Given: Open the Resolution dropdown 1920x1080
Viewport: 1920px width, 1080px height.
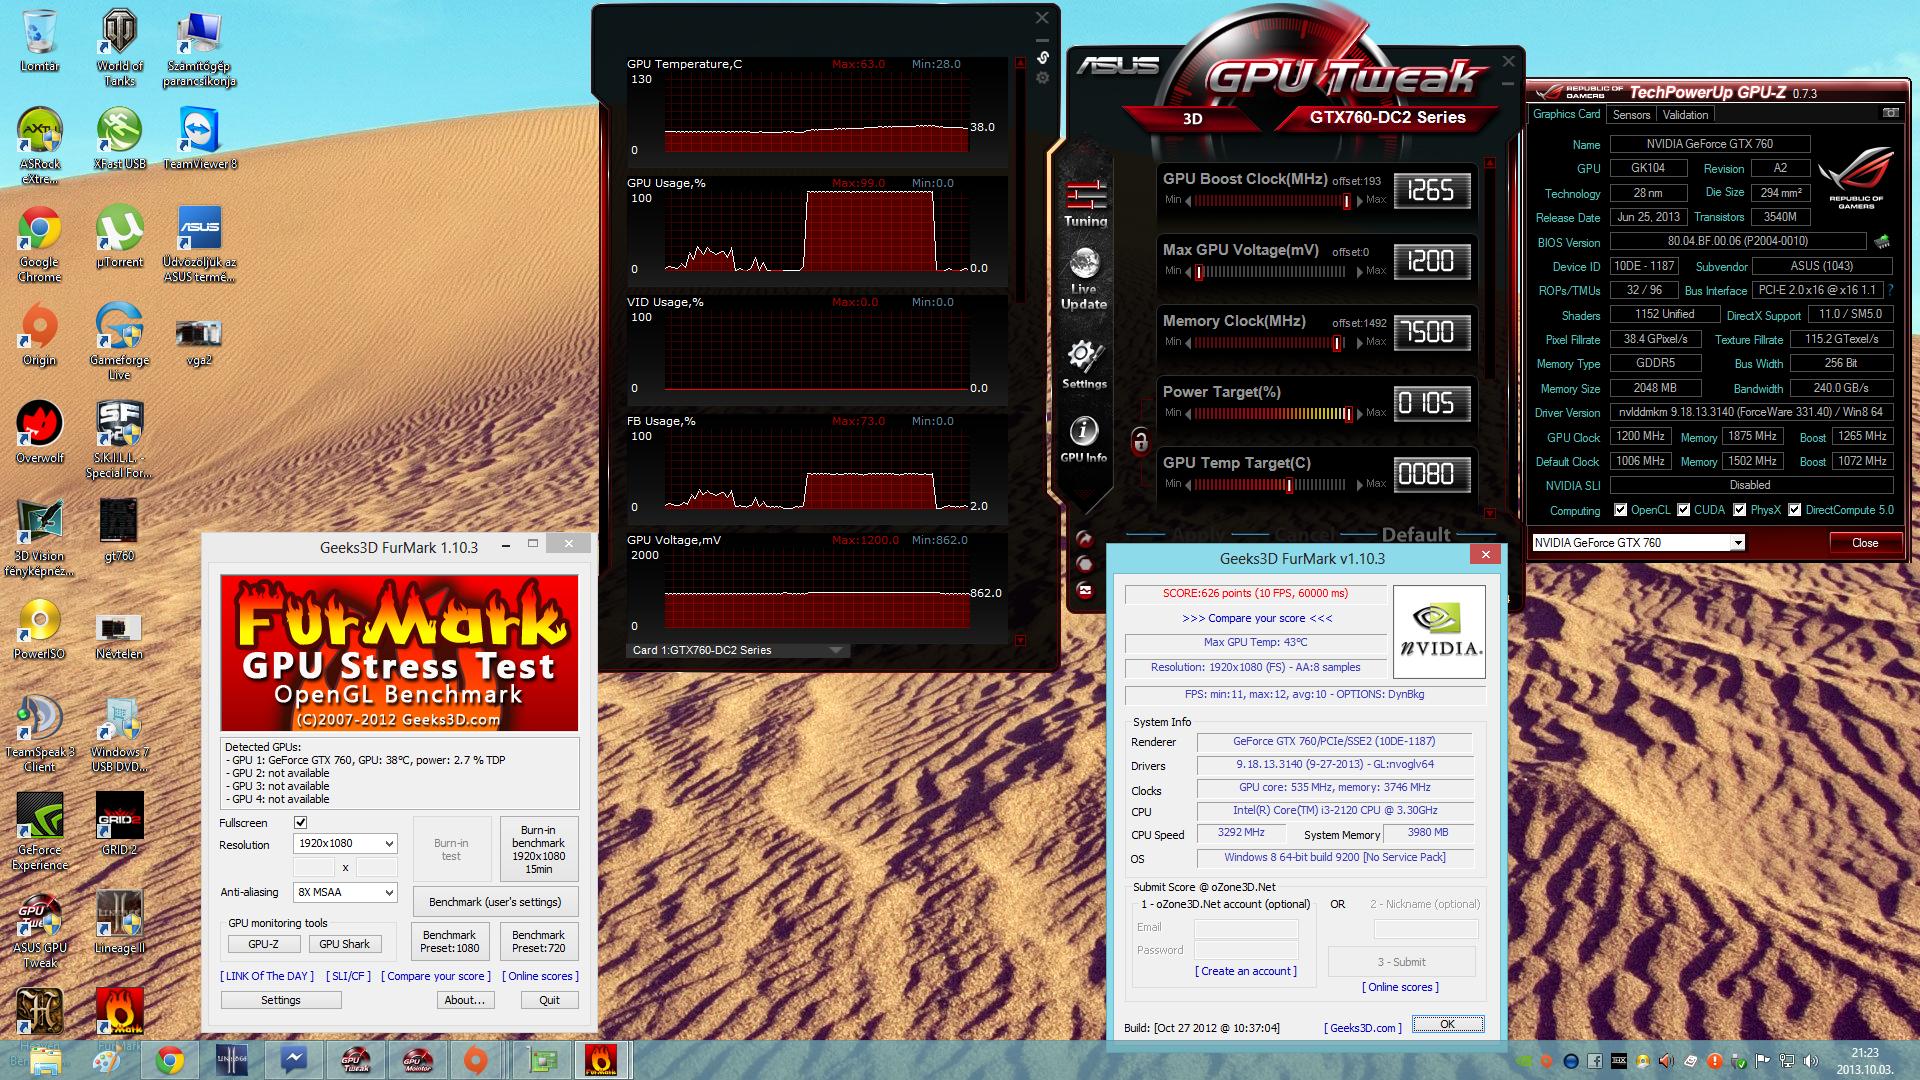Looking at the screenshot, I should tap(345, 844).
